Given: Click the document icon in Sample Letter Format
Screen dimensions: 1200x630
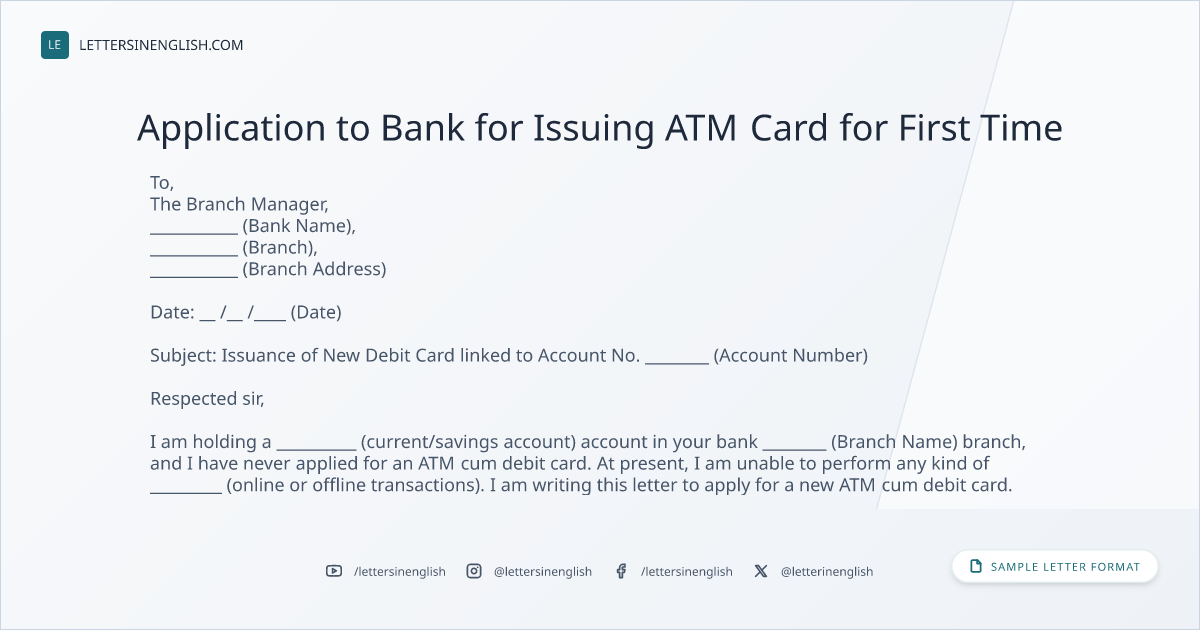Looking at the screenshot, I should coord(976,566).
